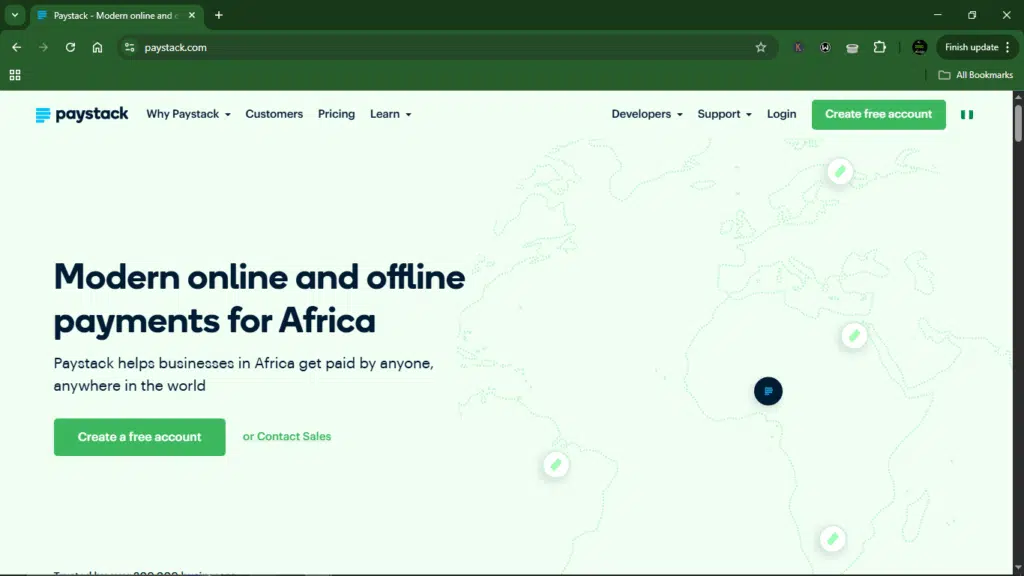The height and width of the screenshot is (576, 1024).
Task: Open the browser extensions puzzle icon
Action: coord(879,47)
